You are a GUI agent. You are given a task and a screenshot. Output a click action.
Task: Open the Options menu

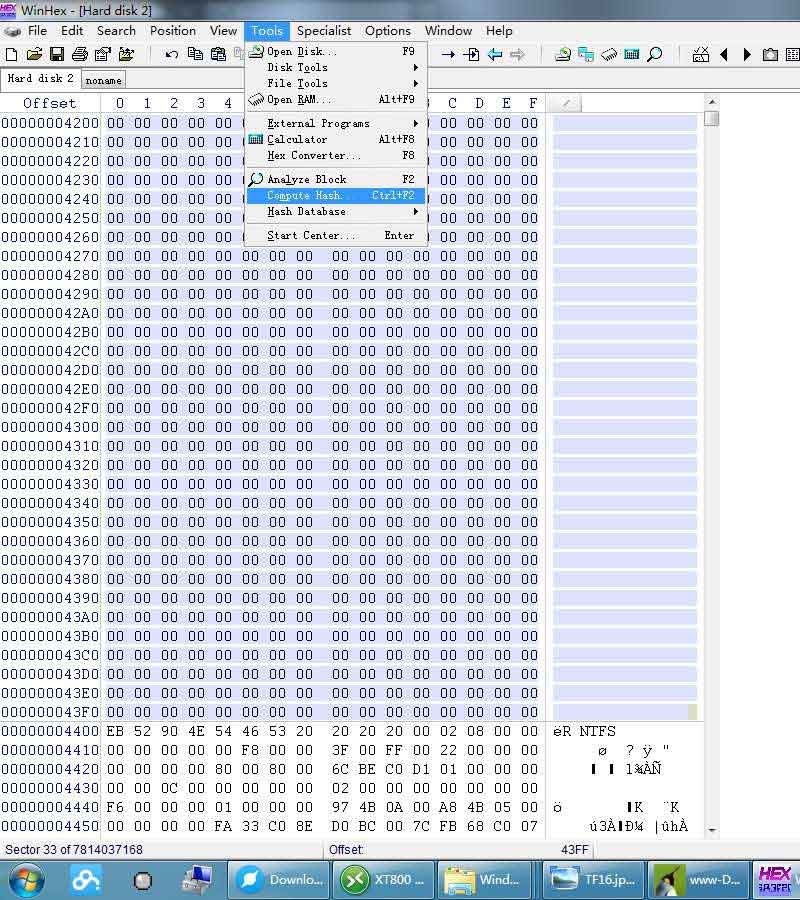tap(388, 31)
